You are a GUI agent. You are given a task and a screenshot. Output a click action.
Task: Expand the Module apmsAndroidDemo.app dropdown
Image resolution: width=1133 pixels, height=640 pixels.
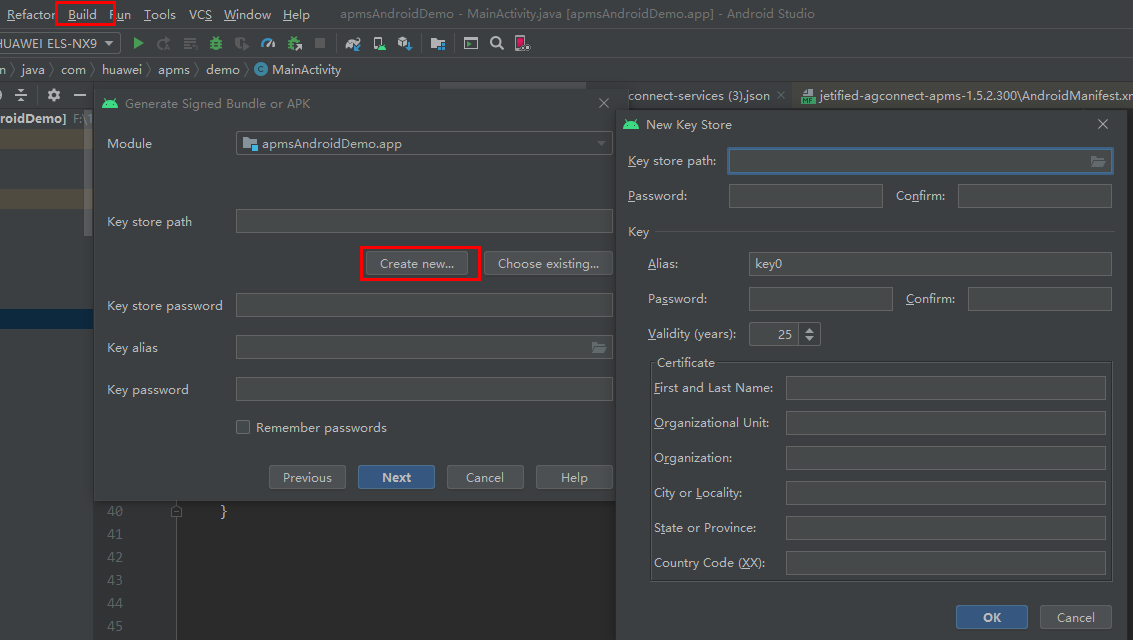[x=601, y=143]
